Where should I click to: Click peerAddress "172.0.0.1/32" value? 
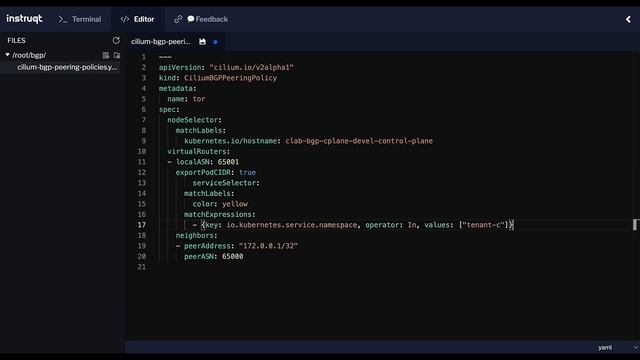coord(268,246)
